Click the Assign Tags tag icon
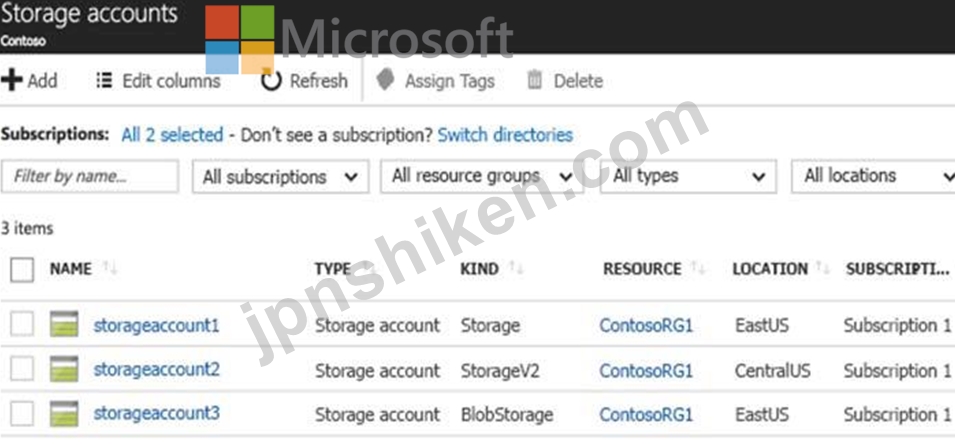Image resolution: width=955 pixels, height=445 pixels. pyautogui.click(x=386, y=80)
